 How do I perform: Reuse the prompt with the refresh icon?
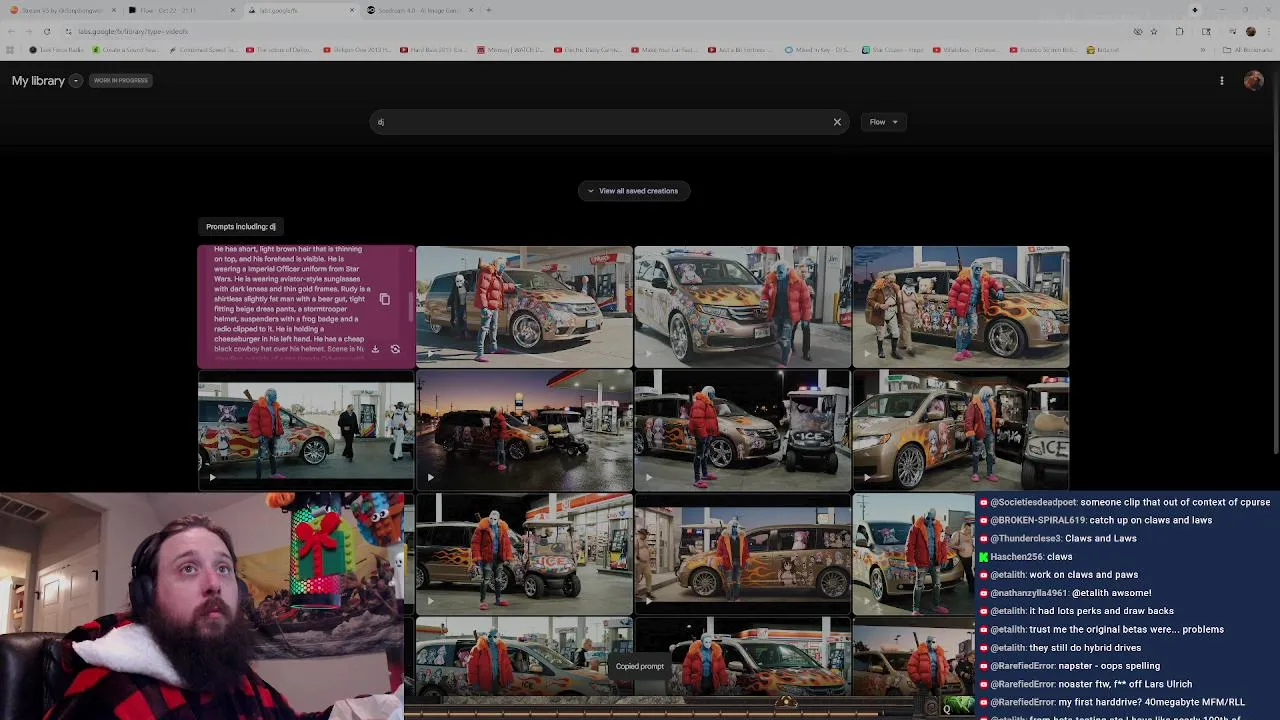(395, 349)
